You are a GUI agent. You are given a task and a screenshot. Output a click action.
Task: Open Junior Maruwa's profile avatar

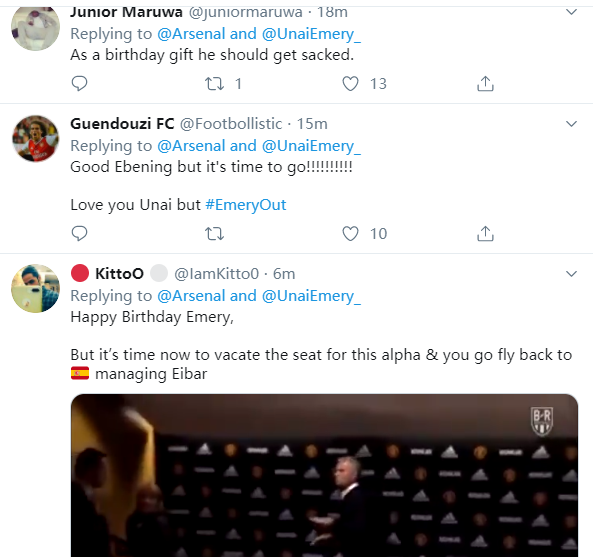click(36, 27)
